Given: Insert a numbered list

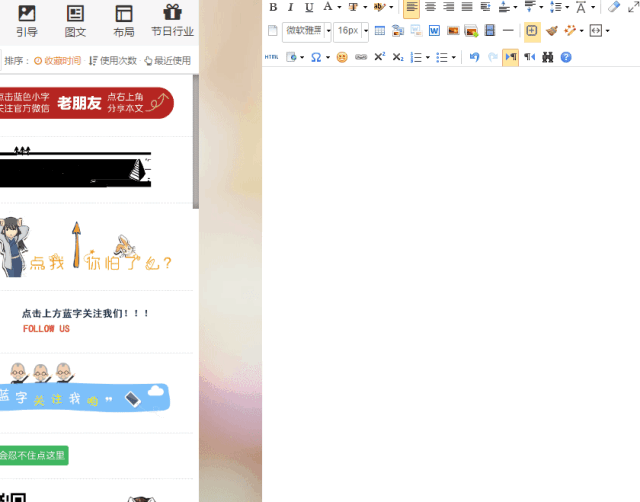Looking at the screenshot, I should click(416, 57).
